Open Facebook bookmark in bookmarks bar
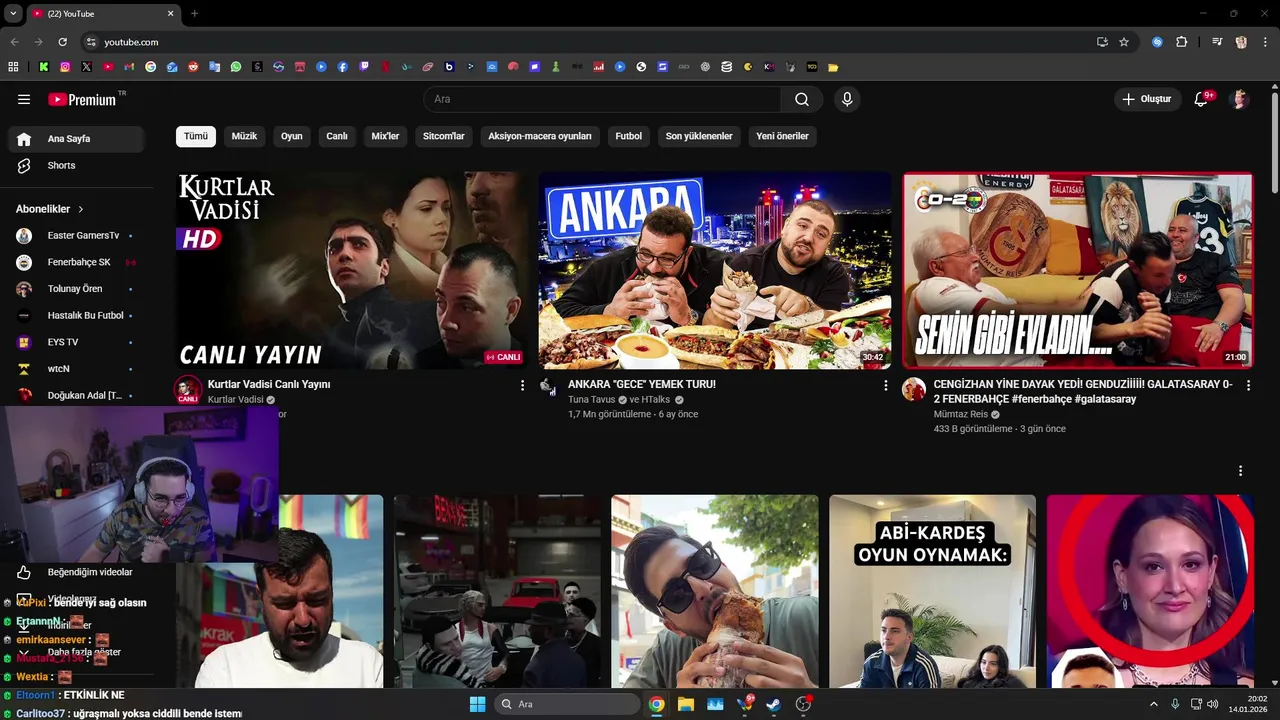Viewport: 1280px width, 720px height. pyautogui.click(x=342, y=67)
